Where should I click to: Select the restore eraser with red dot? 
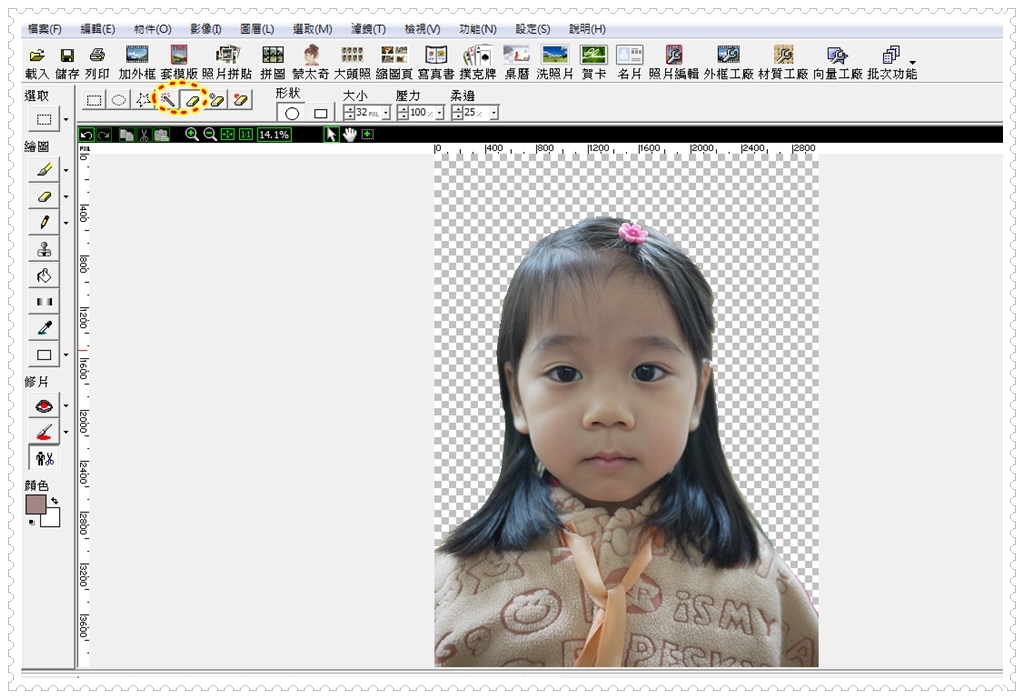pos(240,100)
